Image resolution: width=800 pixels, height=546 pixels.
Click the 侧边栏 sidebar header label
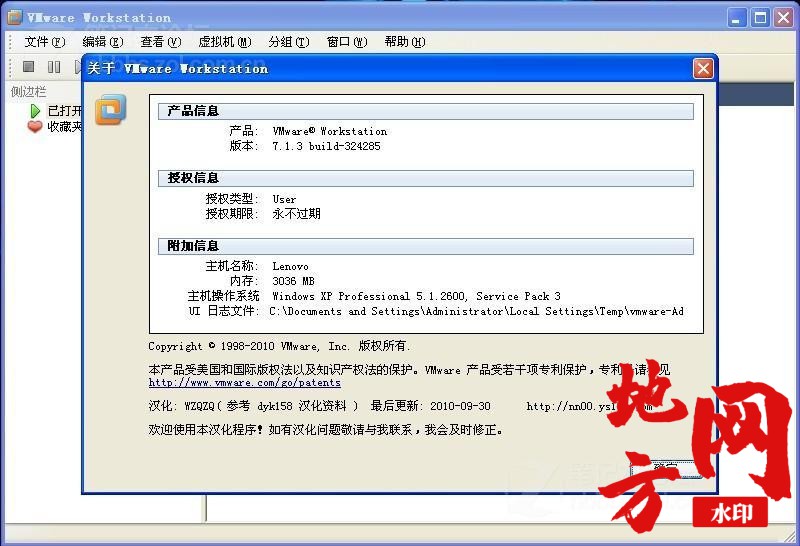pos(29,92)
